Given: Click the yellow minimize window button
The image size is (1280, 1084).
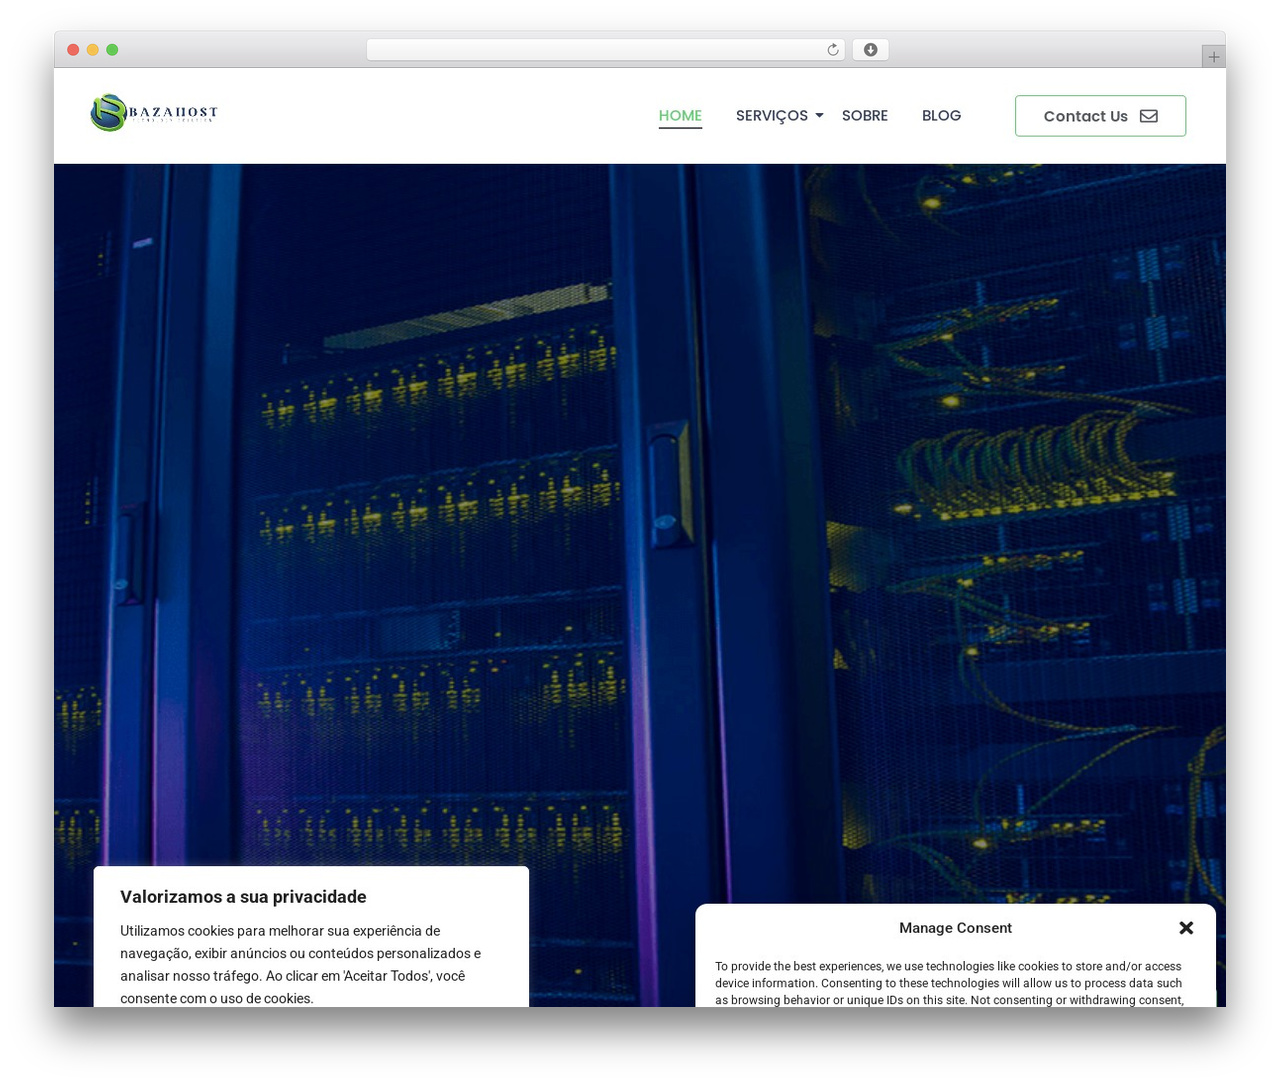Looking at the screenshot, I should coord(92,50).
